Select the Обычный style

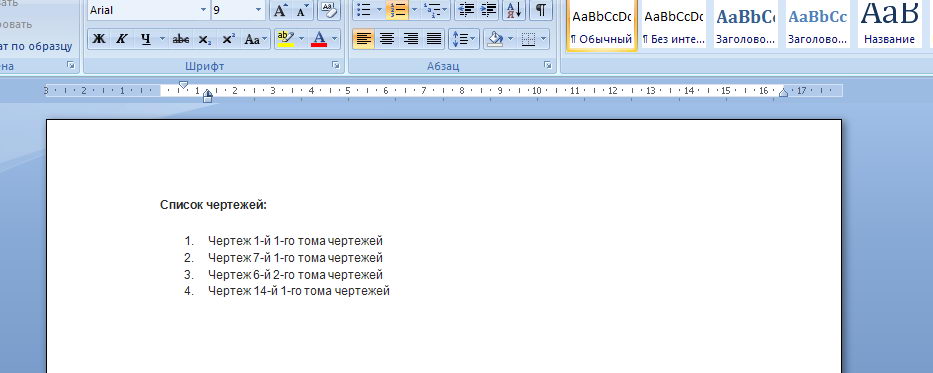click(602, 26)
